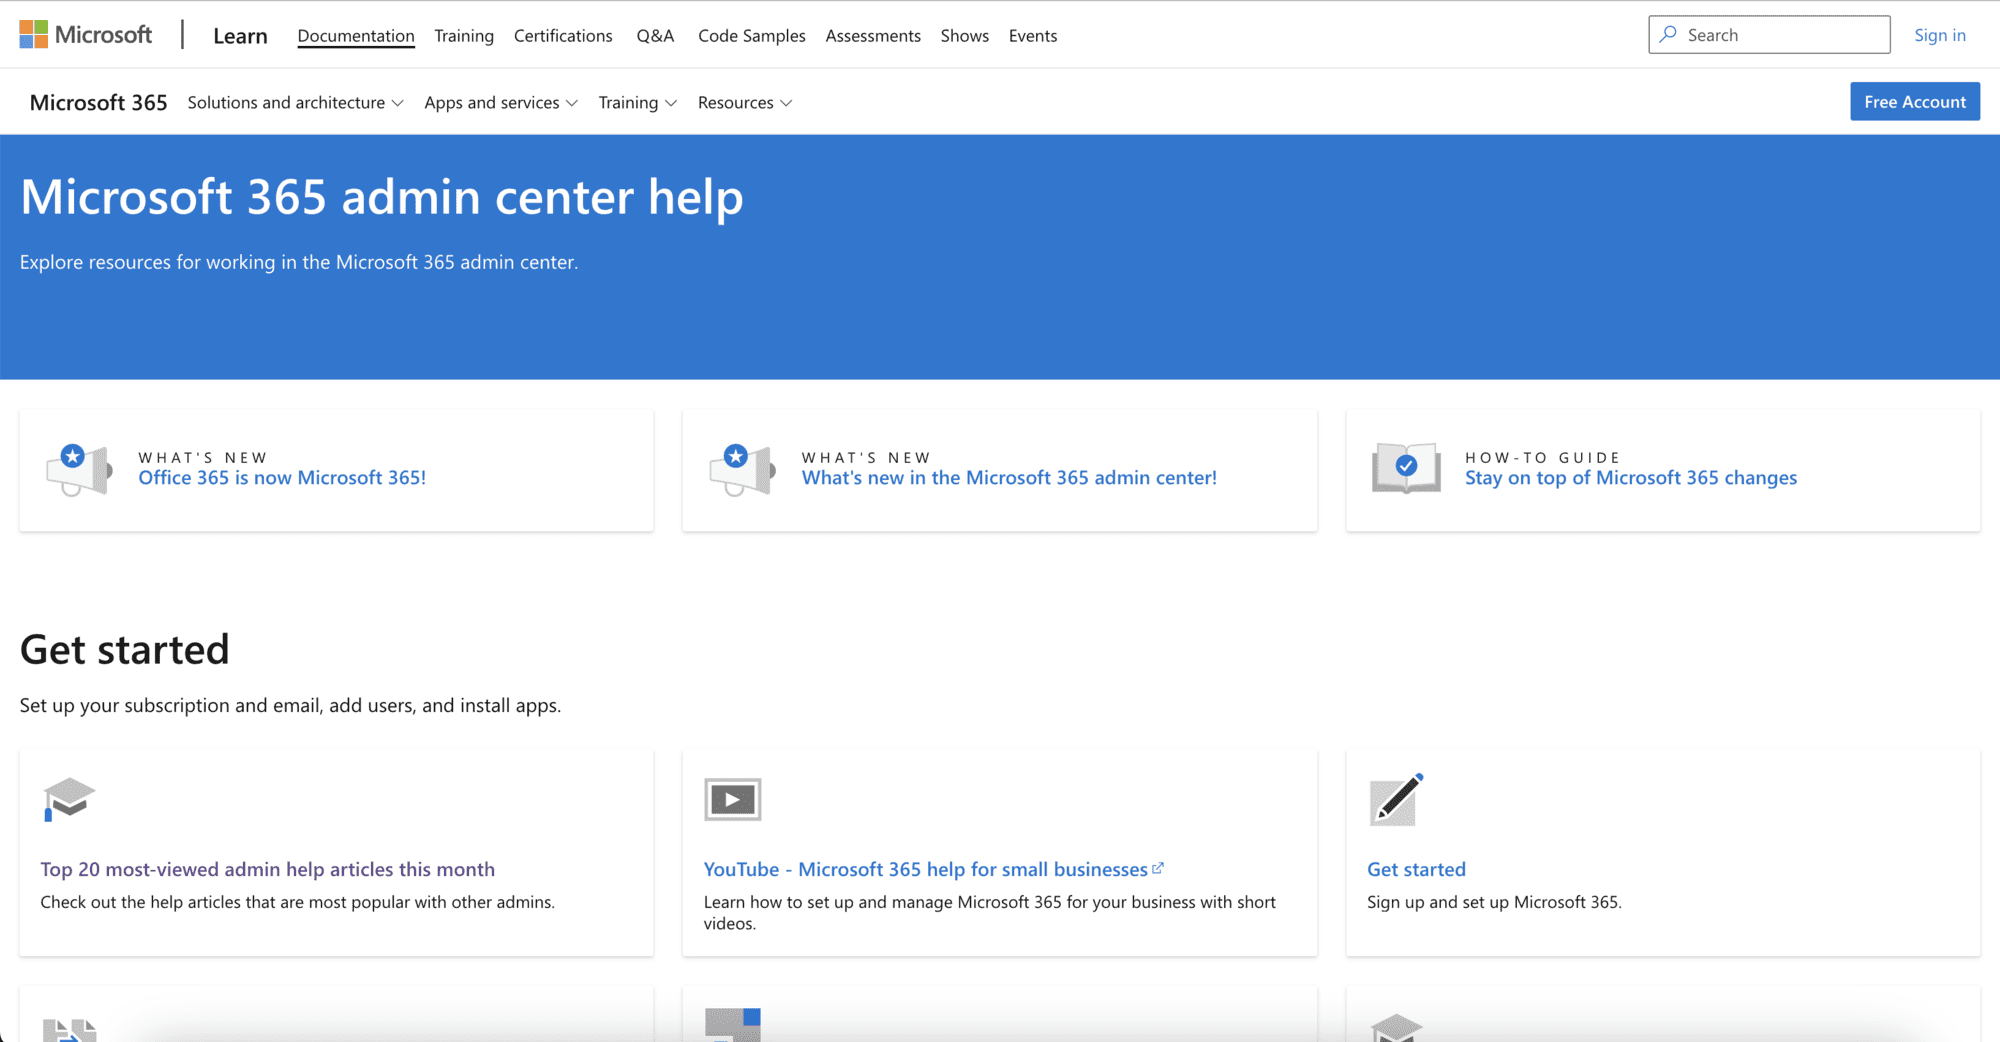Open the Get started card link

click(1416, 869)
